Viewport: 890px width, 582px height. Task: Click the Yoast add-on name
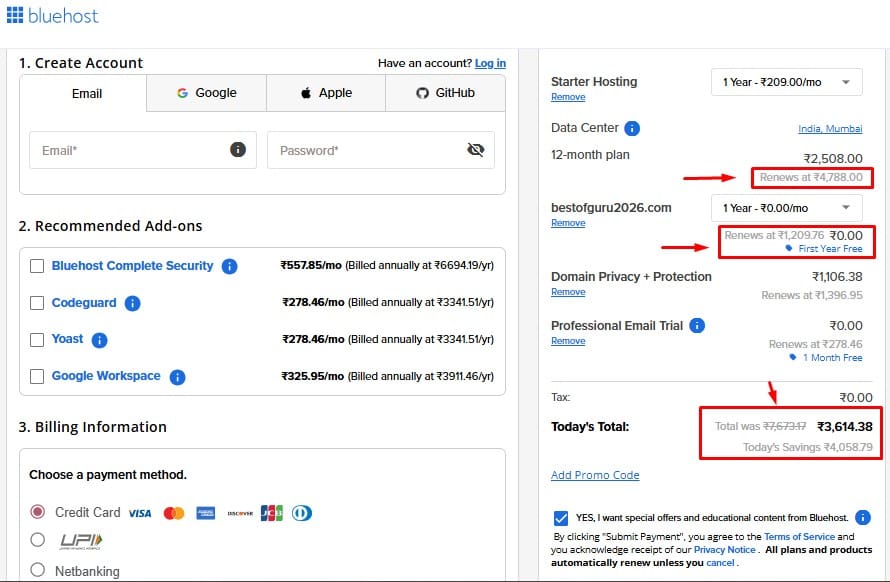coord(68,339)
